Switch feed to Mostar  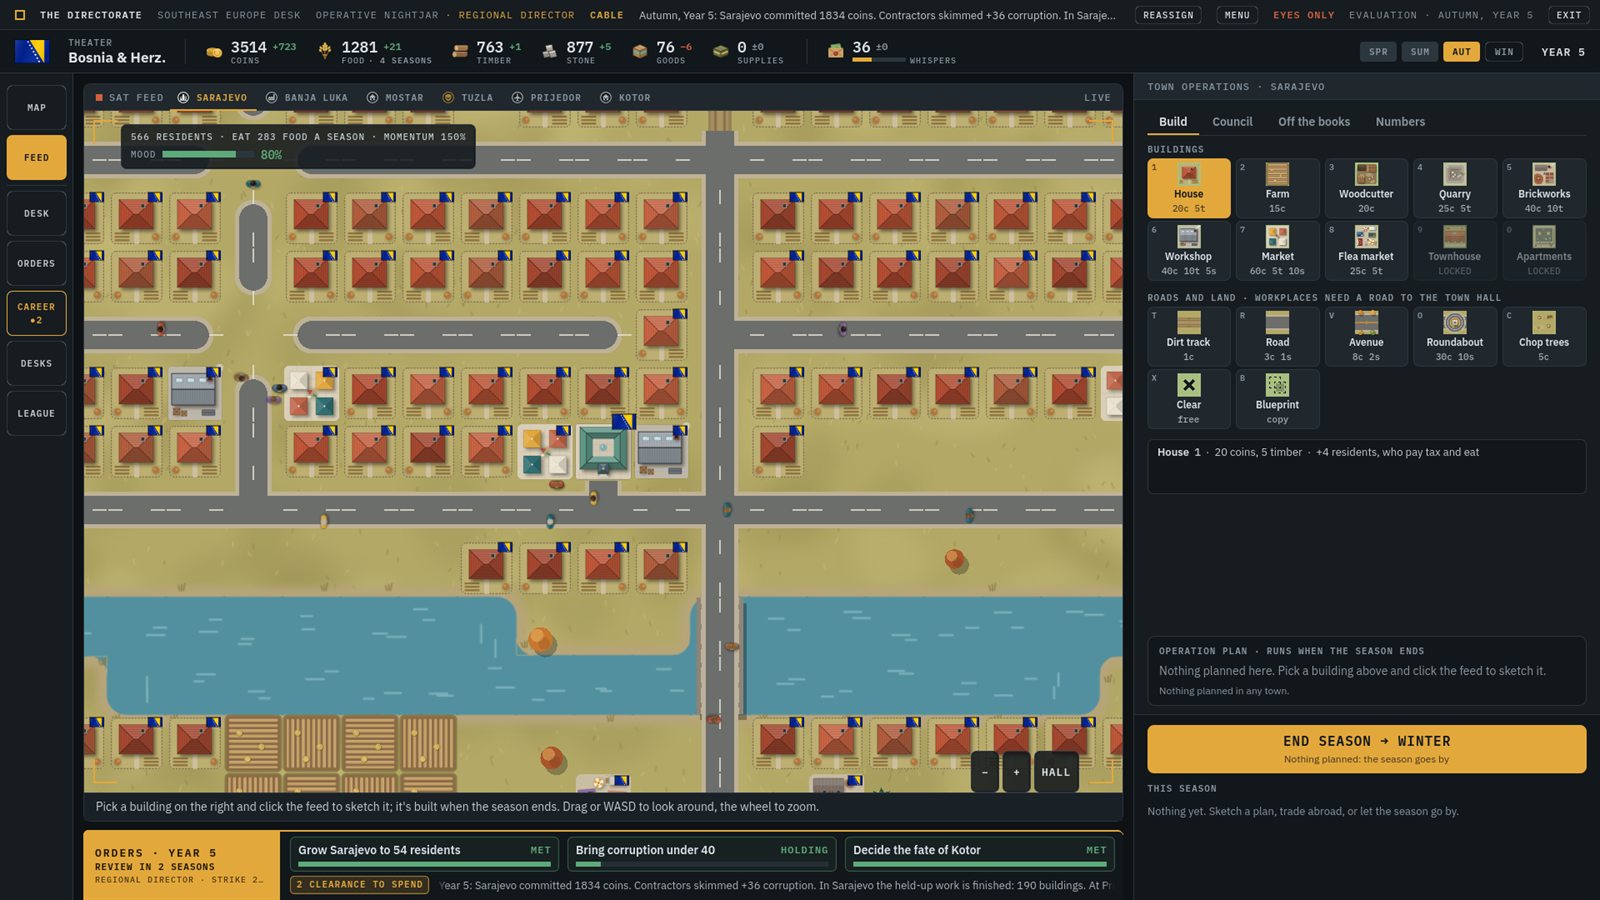pos(395,98)
